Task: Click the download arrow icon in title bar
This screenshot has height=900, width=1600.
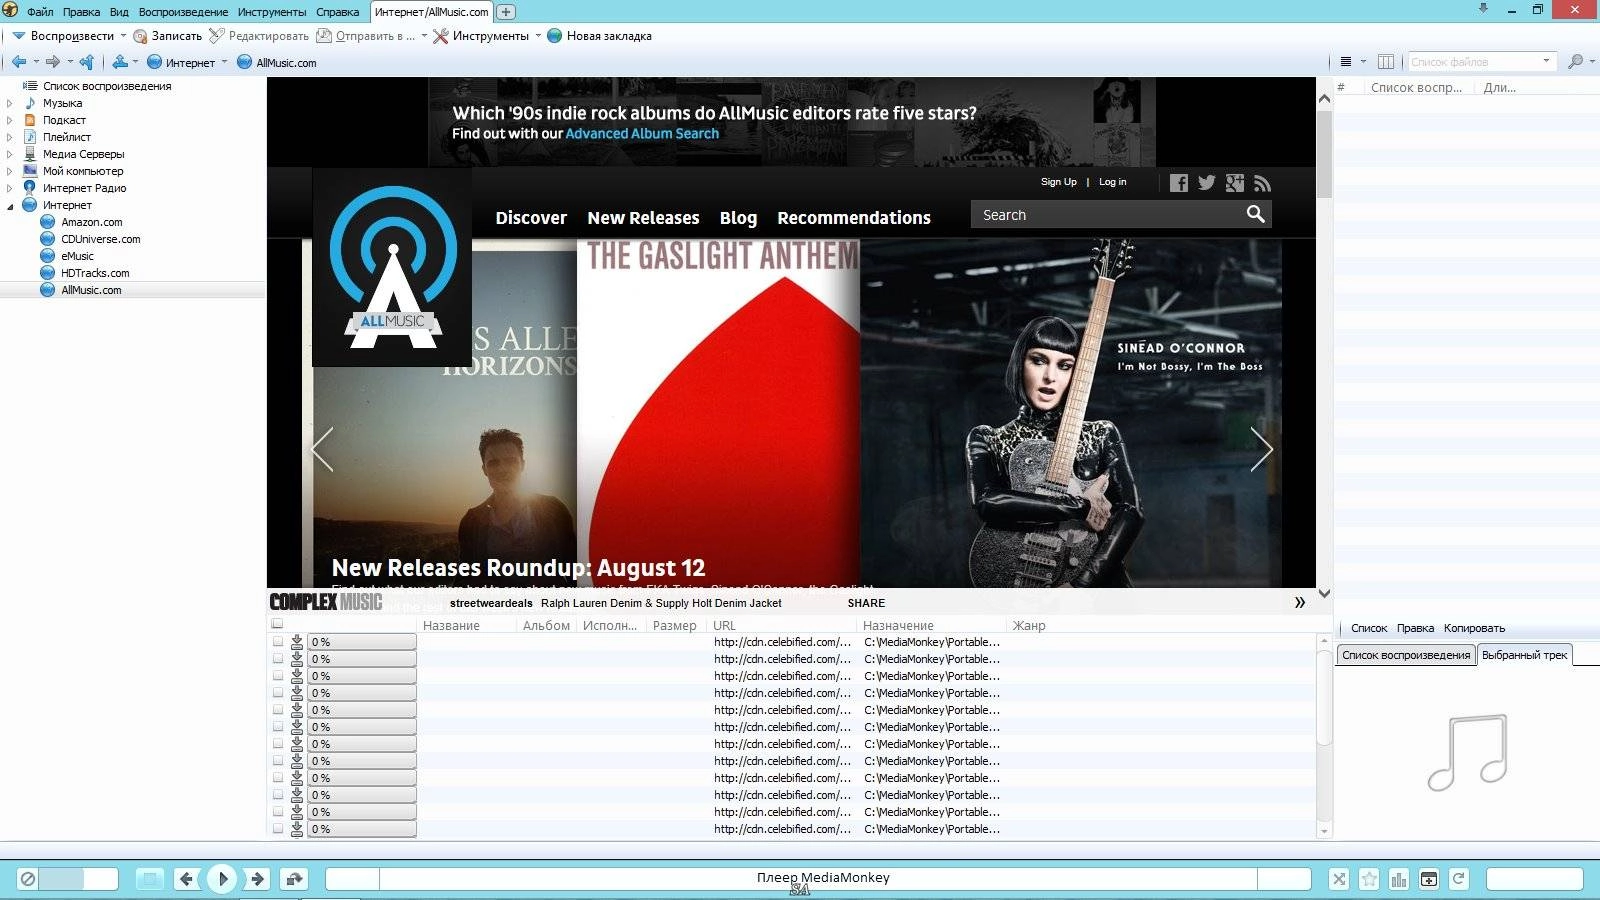Action: 1483,9
